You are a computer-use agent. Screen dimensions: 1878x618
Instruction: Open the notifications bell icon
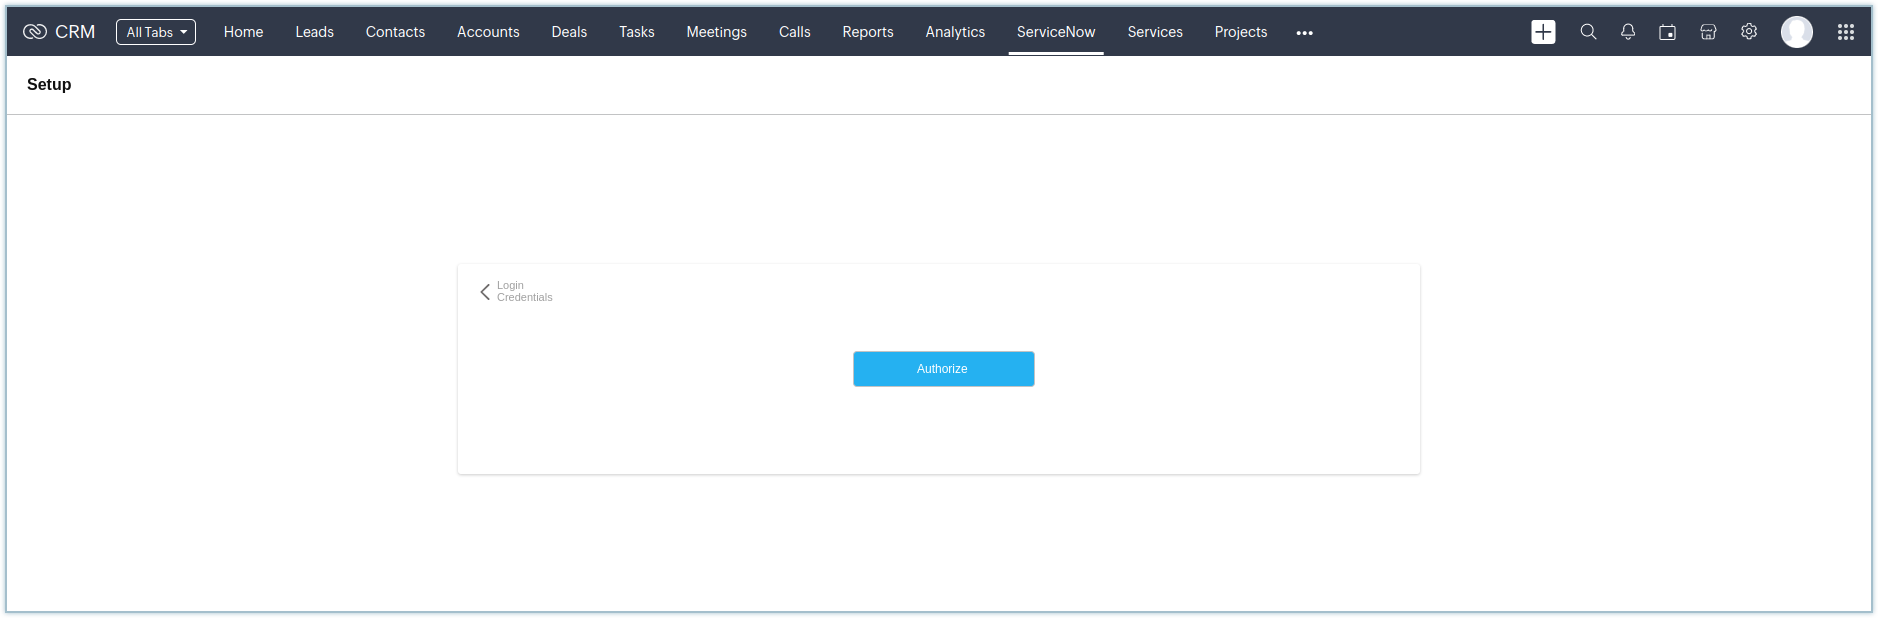click(x=1628, y=32)
